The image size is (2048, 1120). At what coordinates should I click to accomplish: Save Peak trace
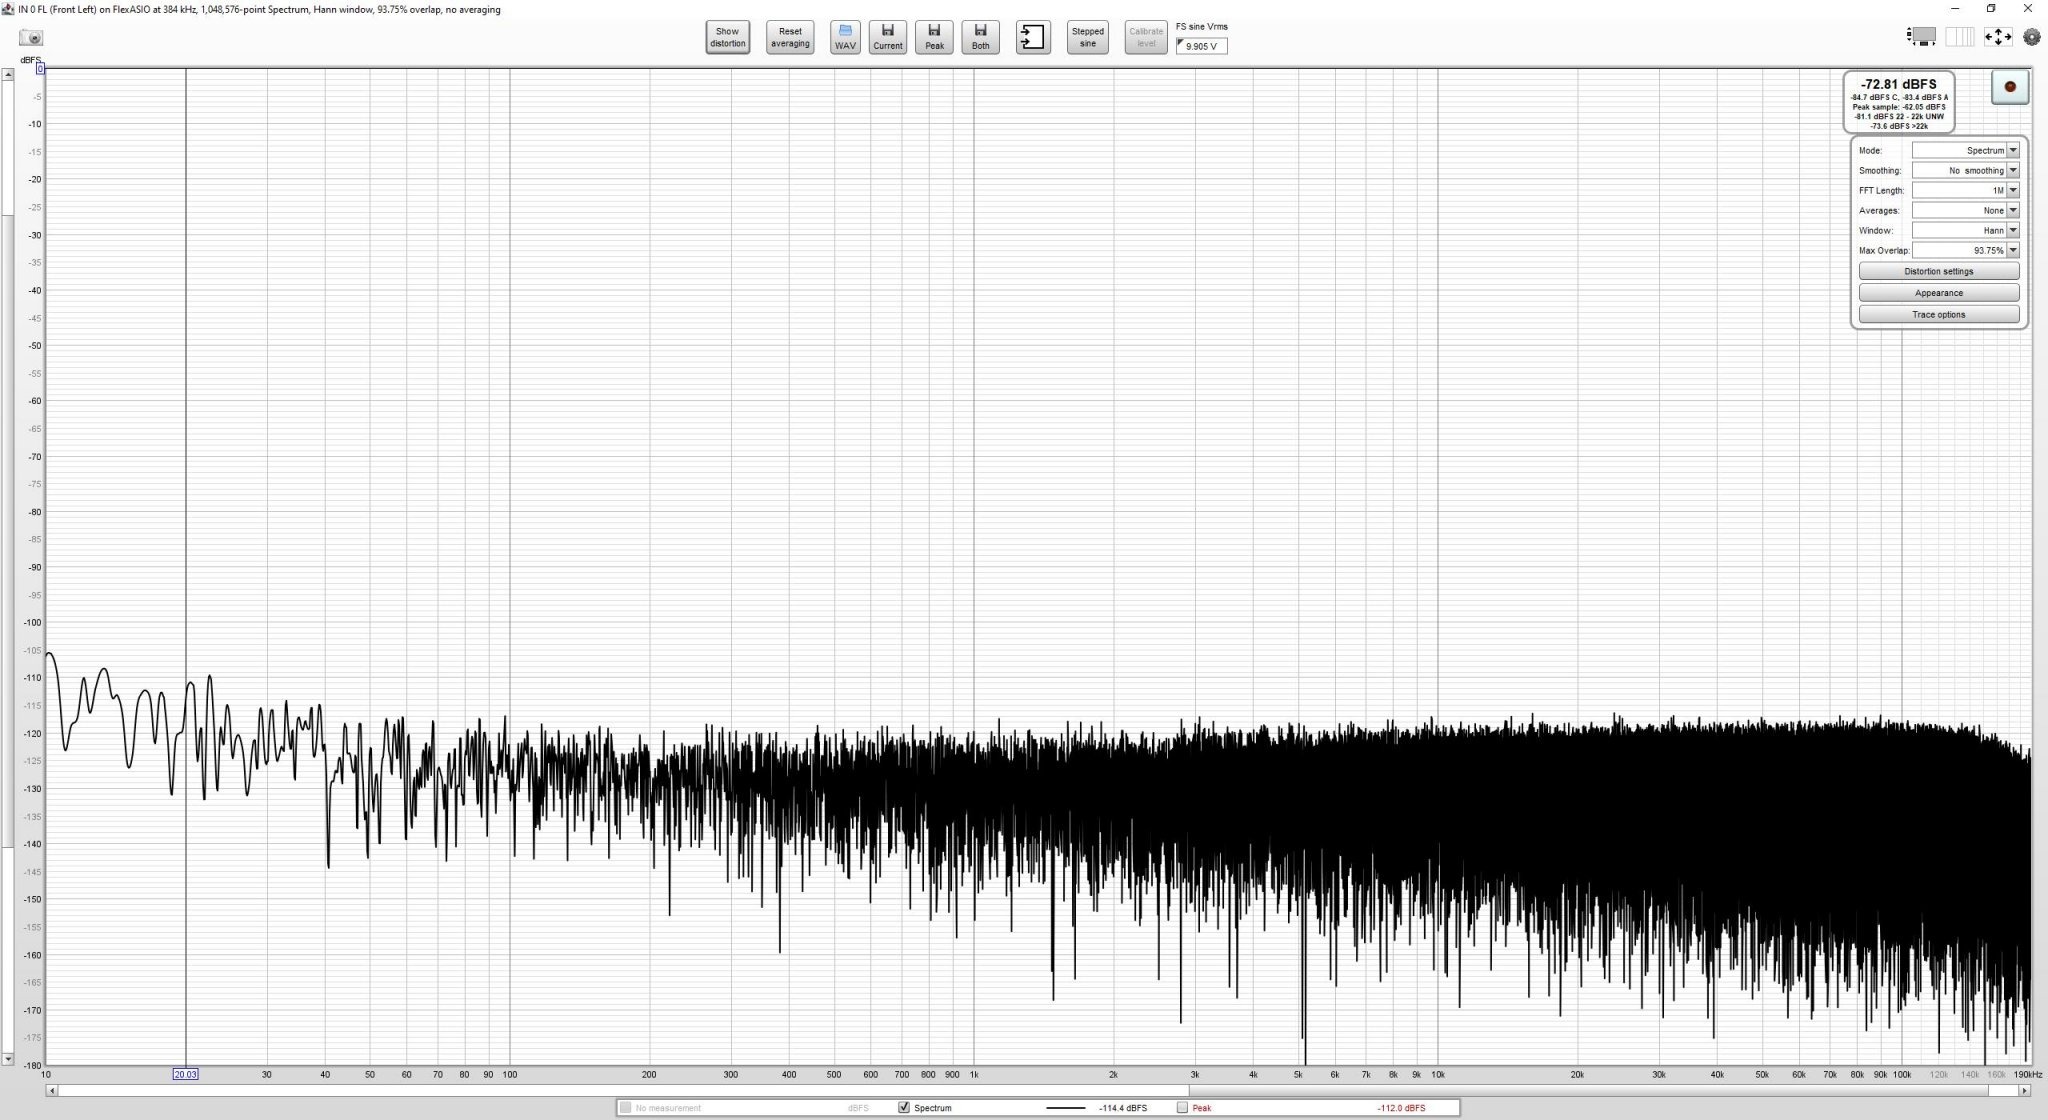pyautogui.click(x=934, y=37)
